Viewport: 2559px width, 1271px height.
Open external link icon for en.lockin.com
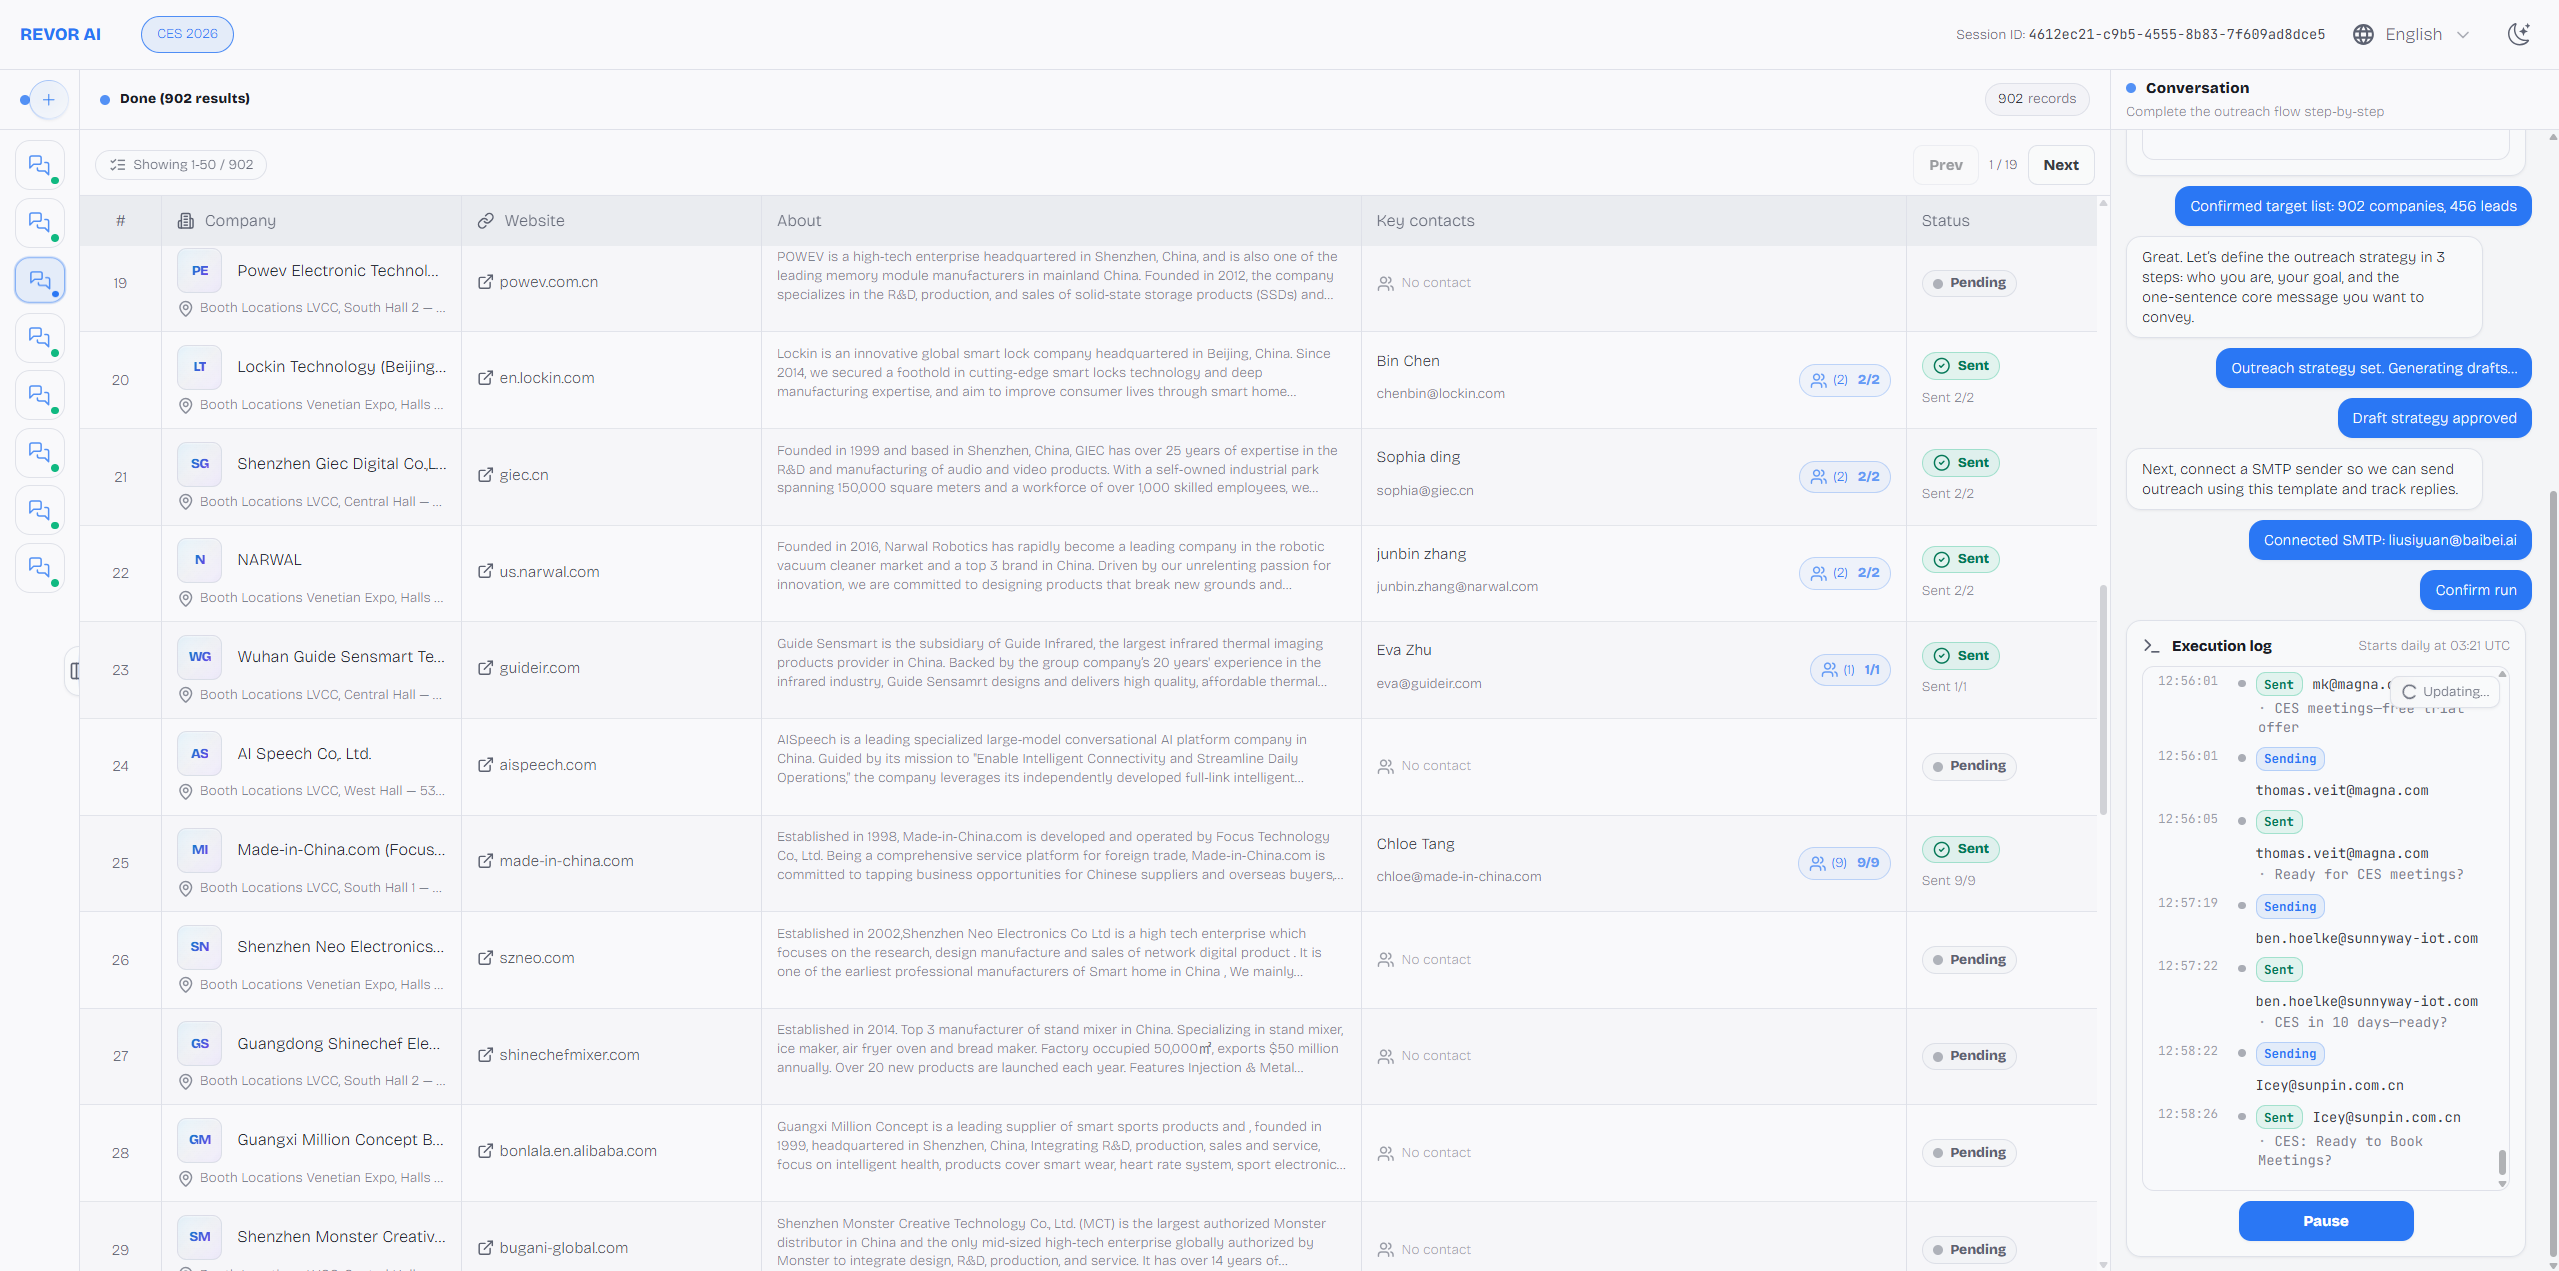[485, 378]
